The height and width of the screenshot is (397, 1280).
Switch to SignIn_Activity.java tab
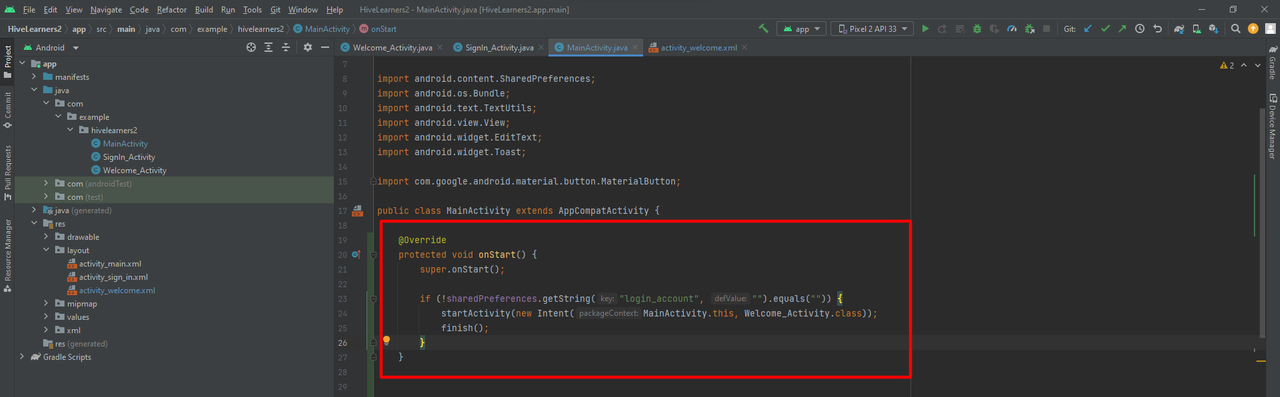tap(498, 47)
